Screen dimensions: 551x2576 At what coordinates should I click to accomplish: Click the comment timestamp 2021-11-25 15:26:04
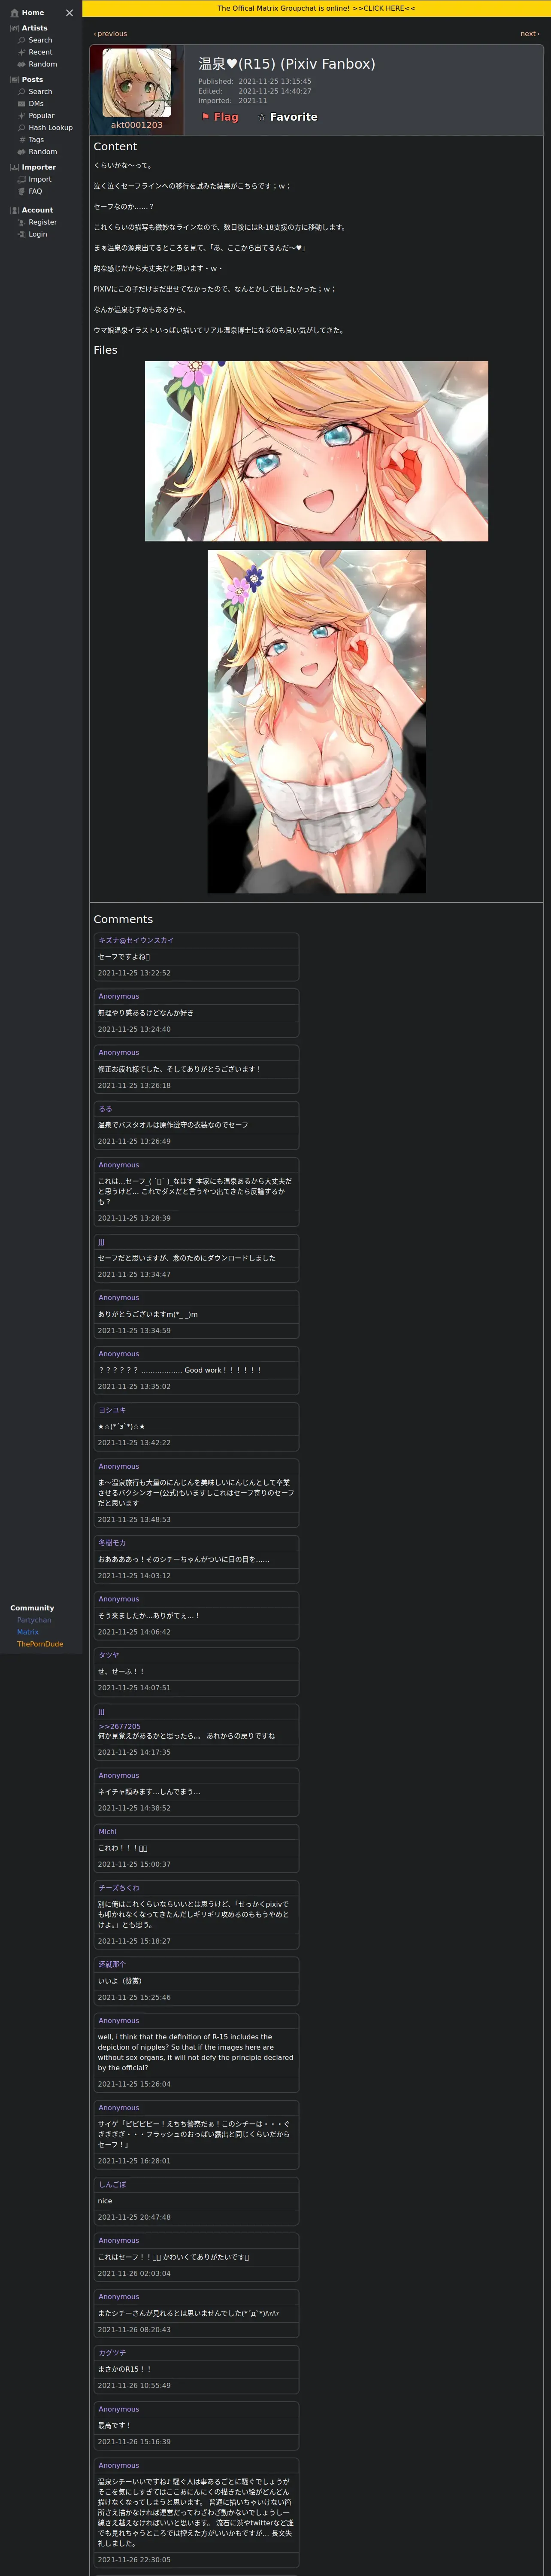tap(134, 2084)
